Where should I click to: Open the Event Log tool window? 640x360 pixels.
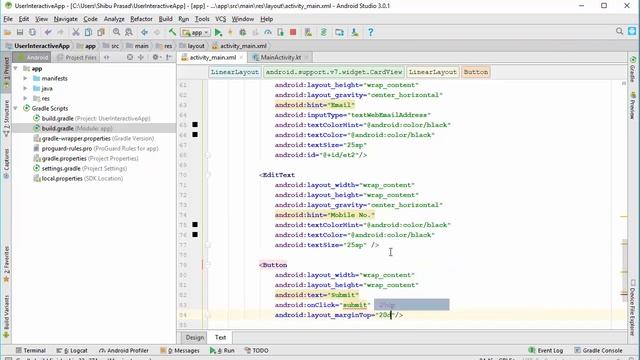point(546,350)
